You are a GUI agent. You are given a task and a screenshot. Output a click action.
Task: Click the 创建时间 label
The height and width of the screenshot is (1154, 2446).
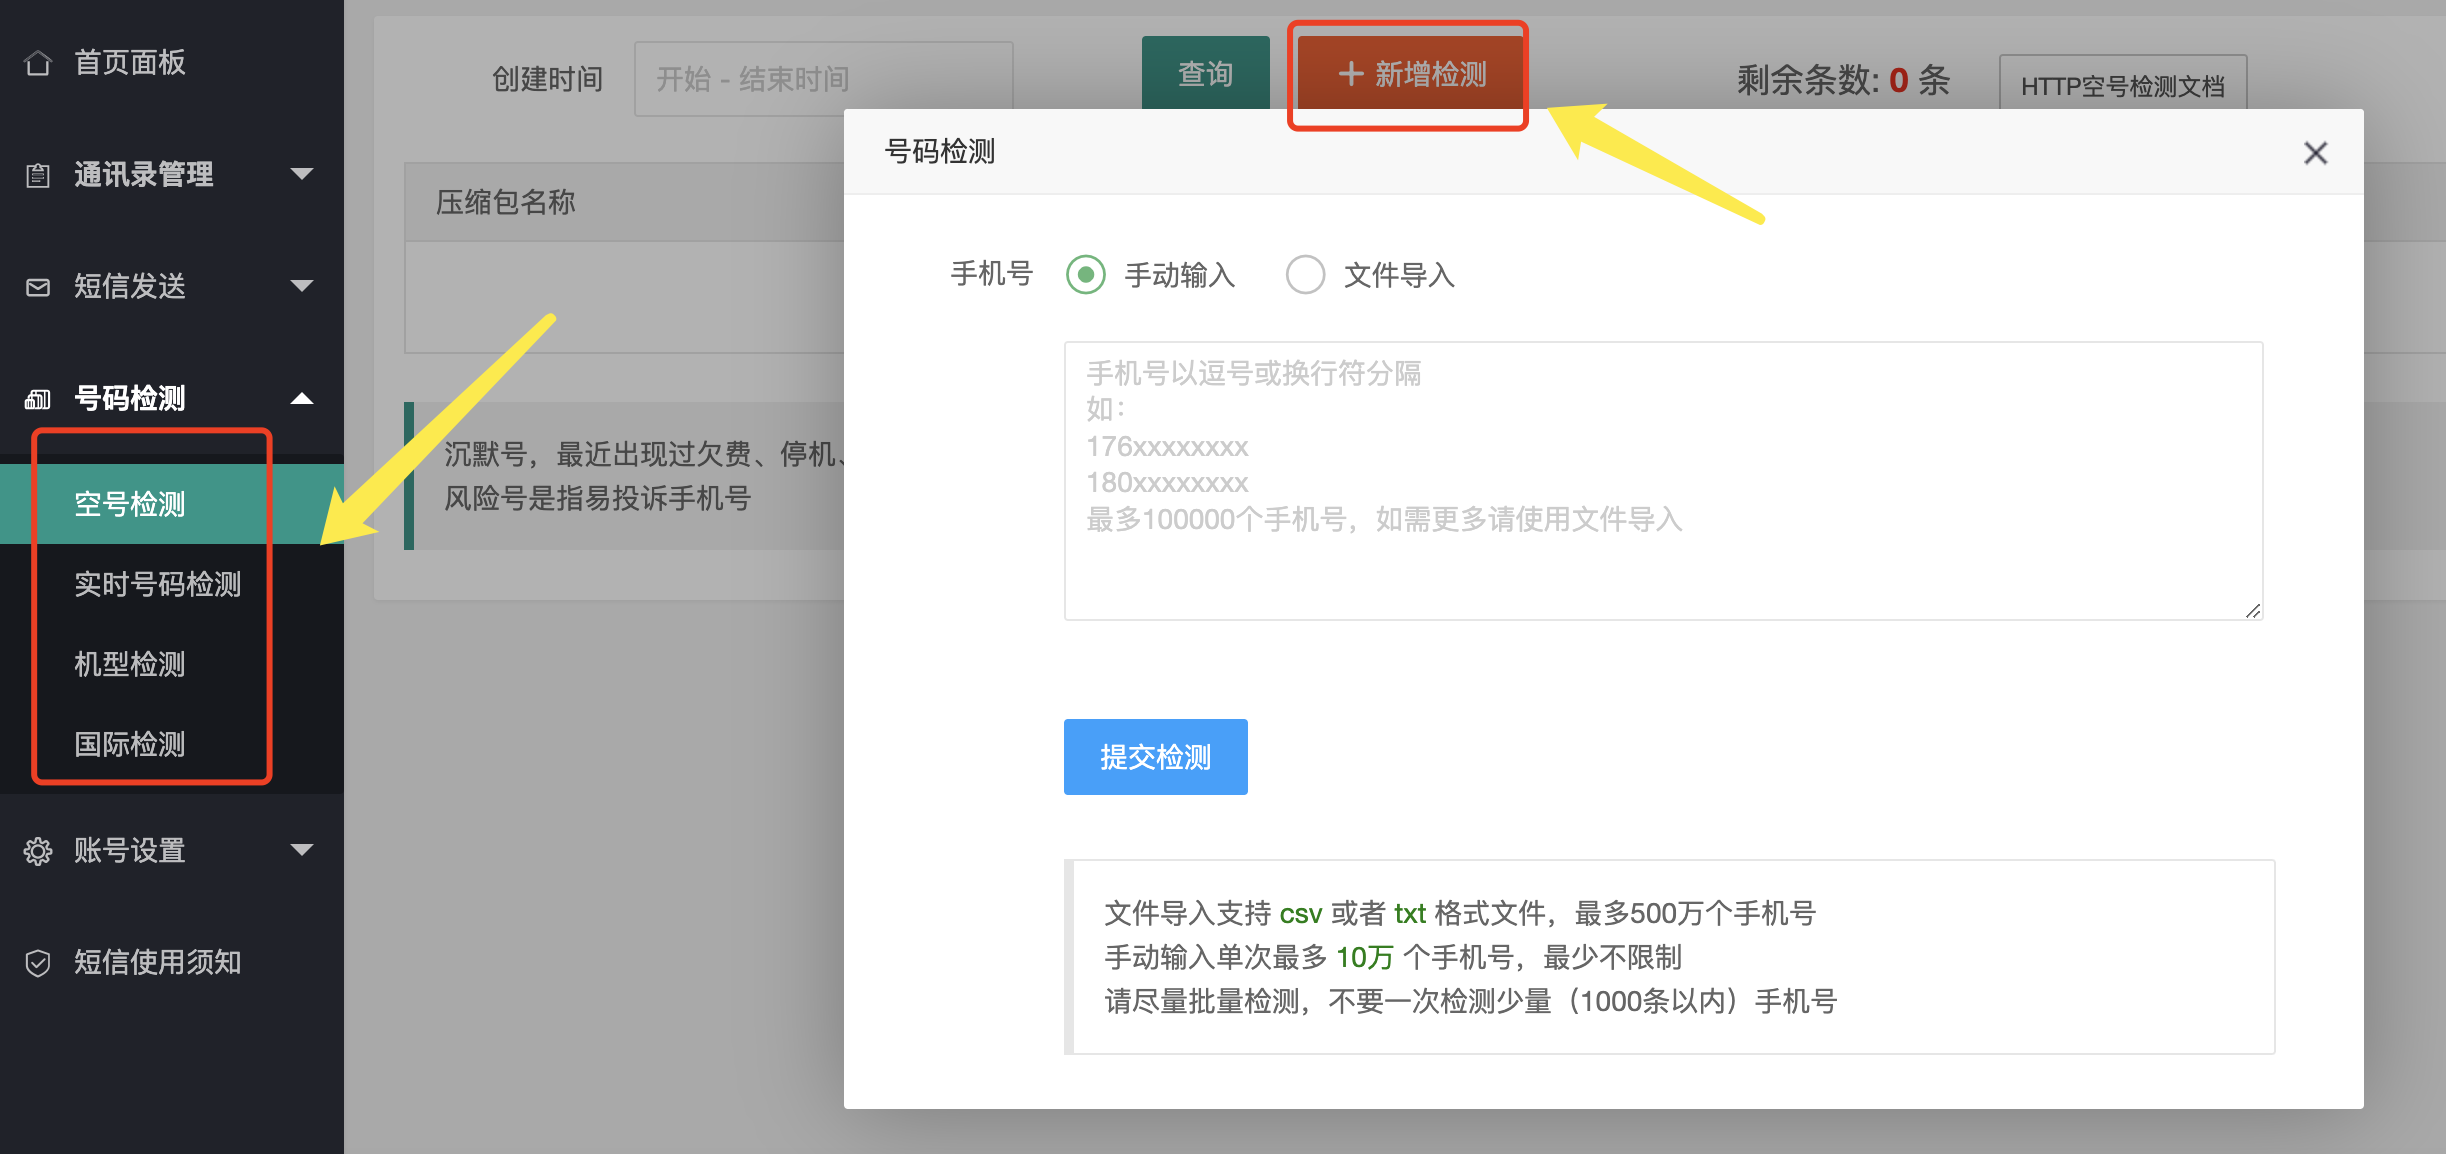[x=548, y=79]
